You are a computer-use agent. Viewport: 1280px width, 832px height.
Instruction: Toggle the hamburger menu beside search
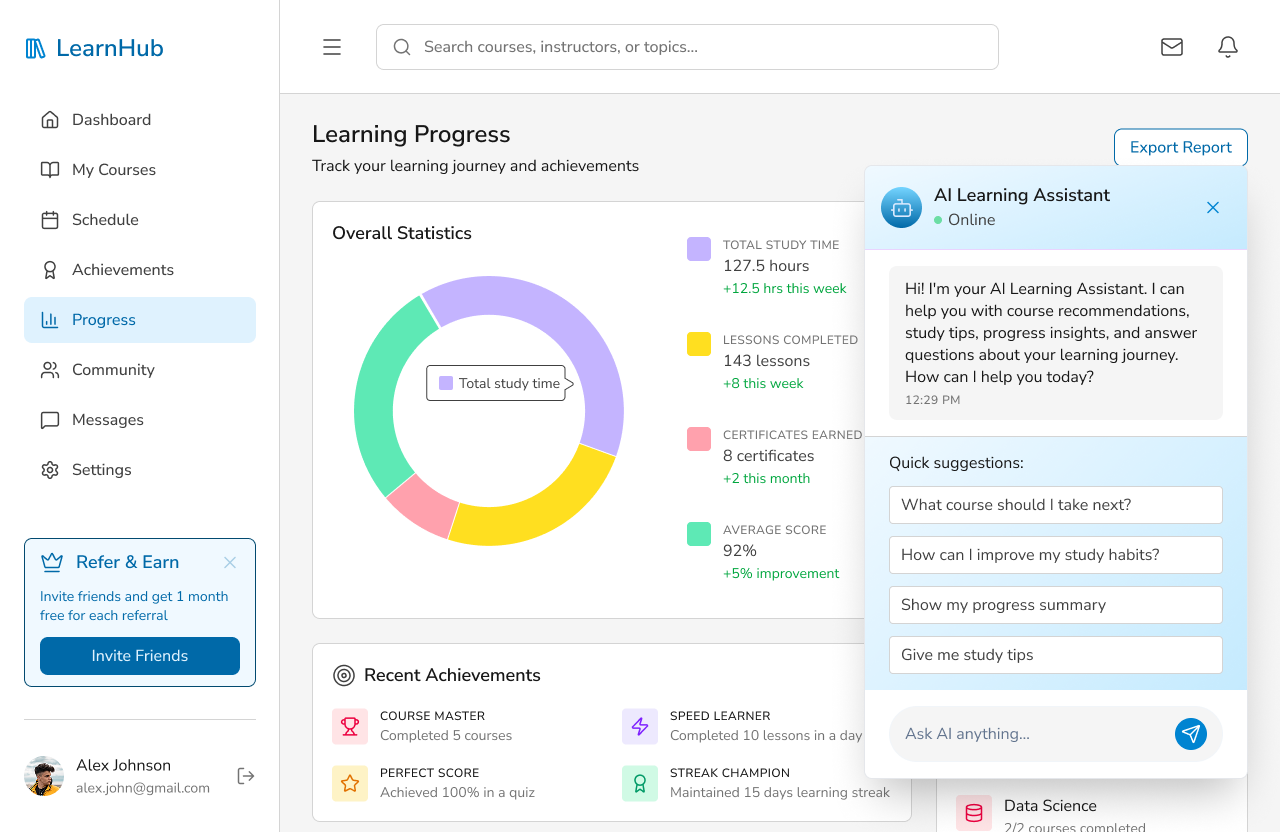(331, 46)
